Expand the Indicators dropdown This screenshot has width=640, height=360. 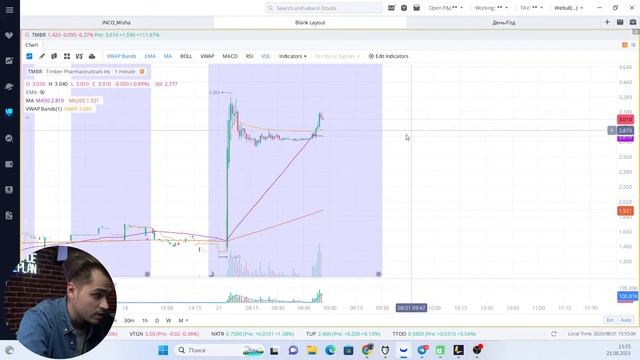tap(293, 56)
